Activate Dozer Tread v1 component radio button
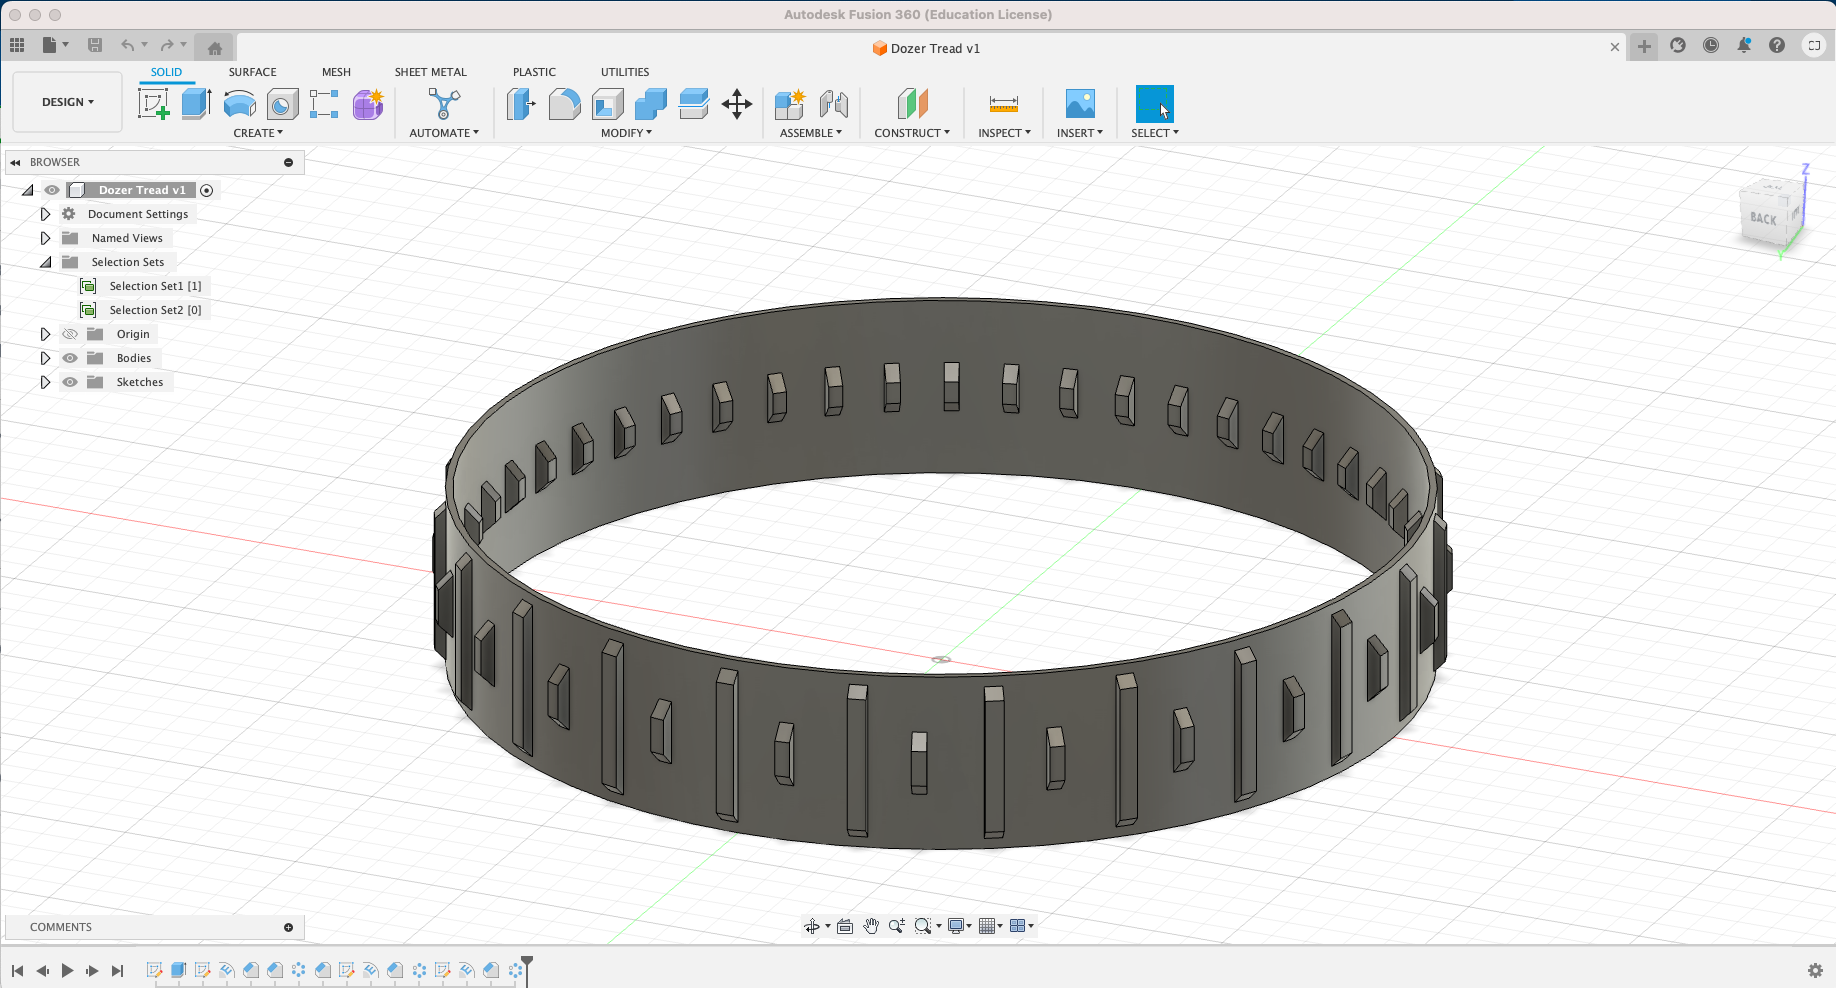 pos(207,190)
